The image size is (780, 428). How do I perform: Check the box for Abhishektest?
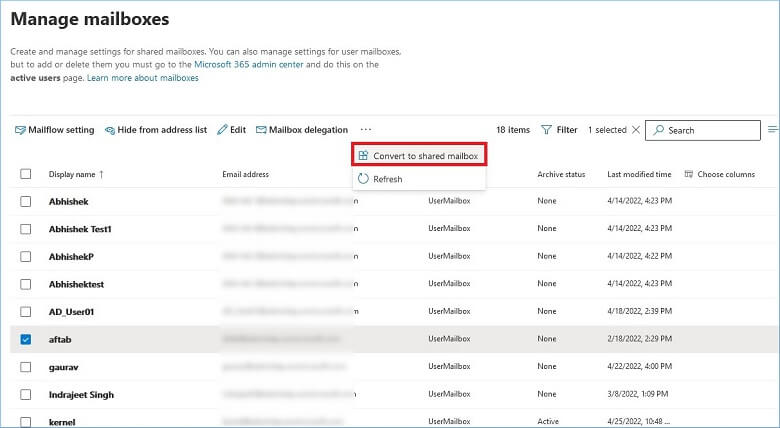click(x=25, y=284)
